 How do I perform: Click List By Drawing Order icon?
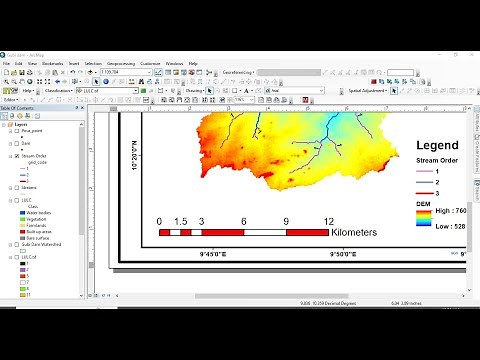click(4, 116)
